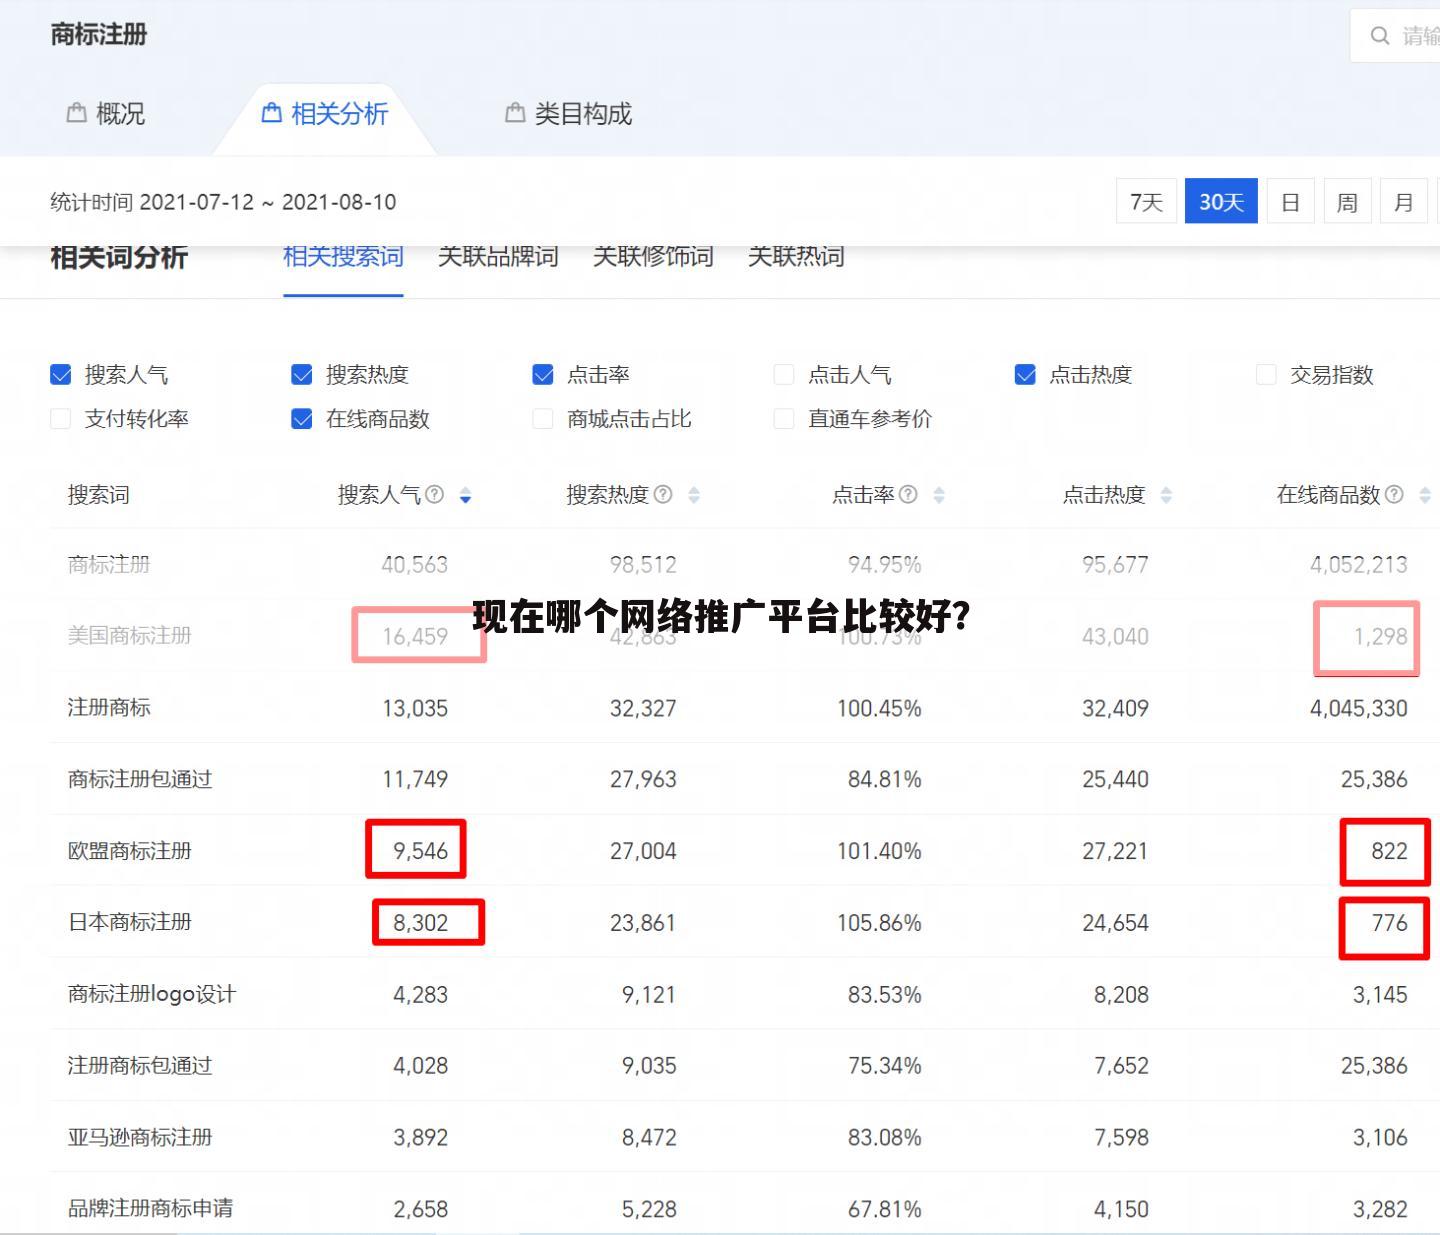
Task: Disable the 搜索热度 checkbox
Action: pos(301,374)
